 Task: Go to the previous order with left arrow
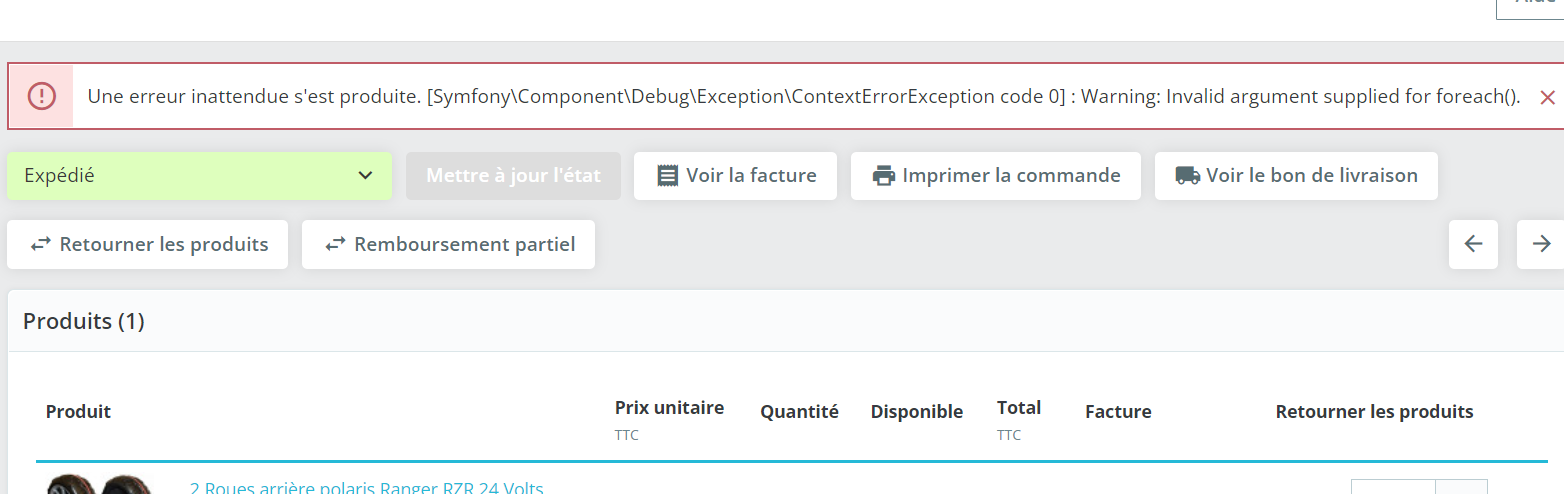coord(1473,244)
